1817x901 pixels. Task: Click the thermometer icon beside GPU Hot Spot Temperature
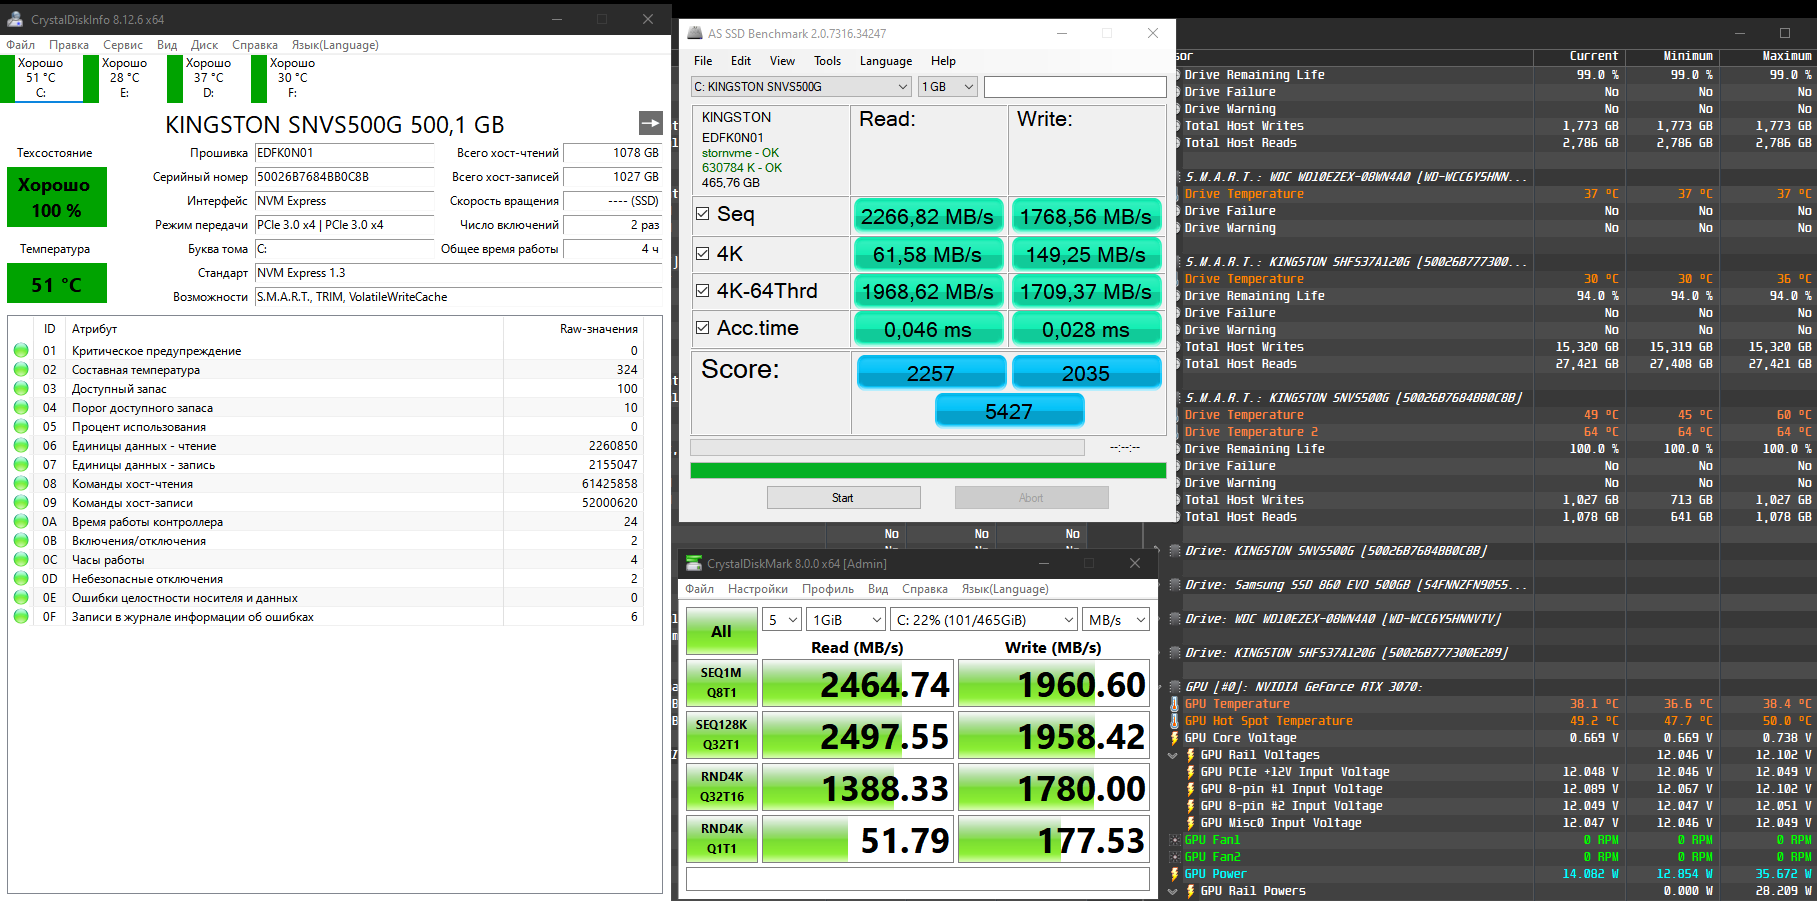(x=1175, y=721)
